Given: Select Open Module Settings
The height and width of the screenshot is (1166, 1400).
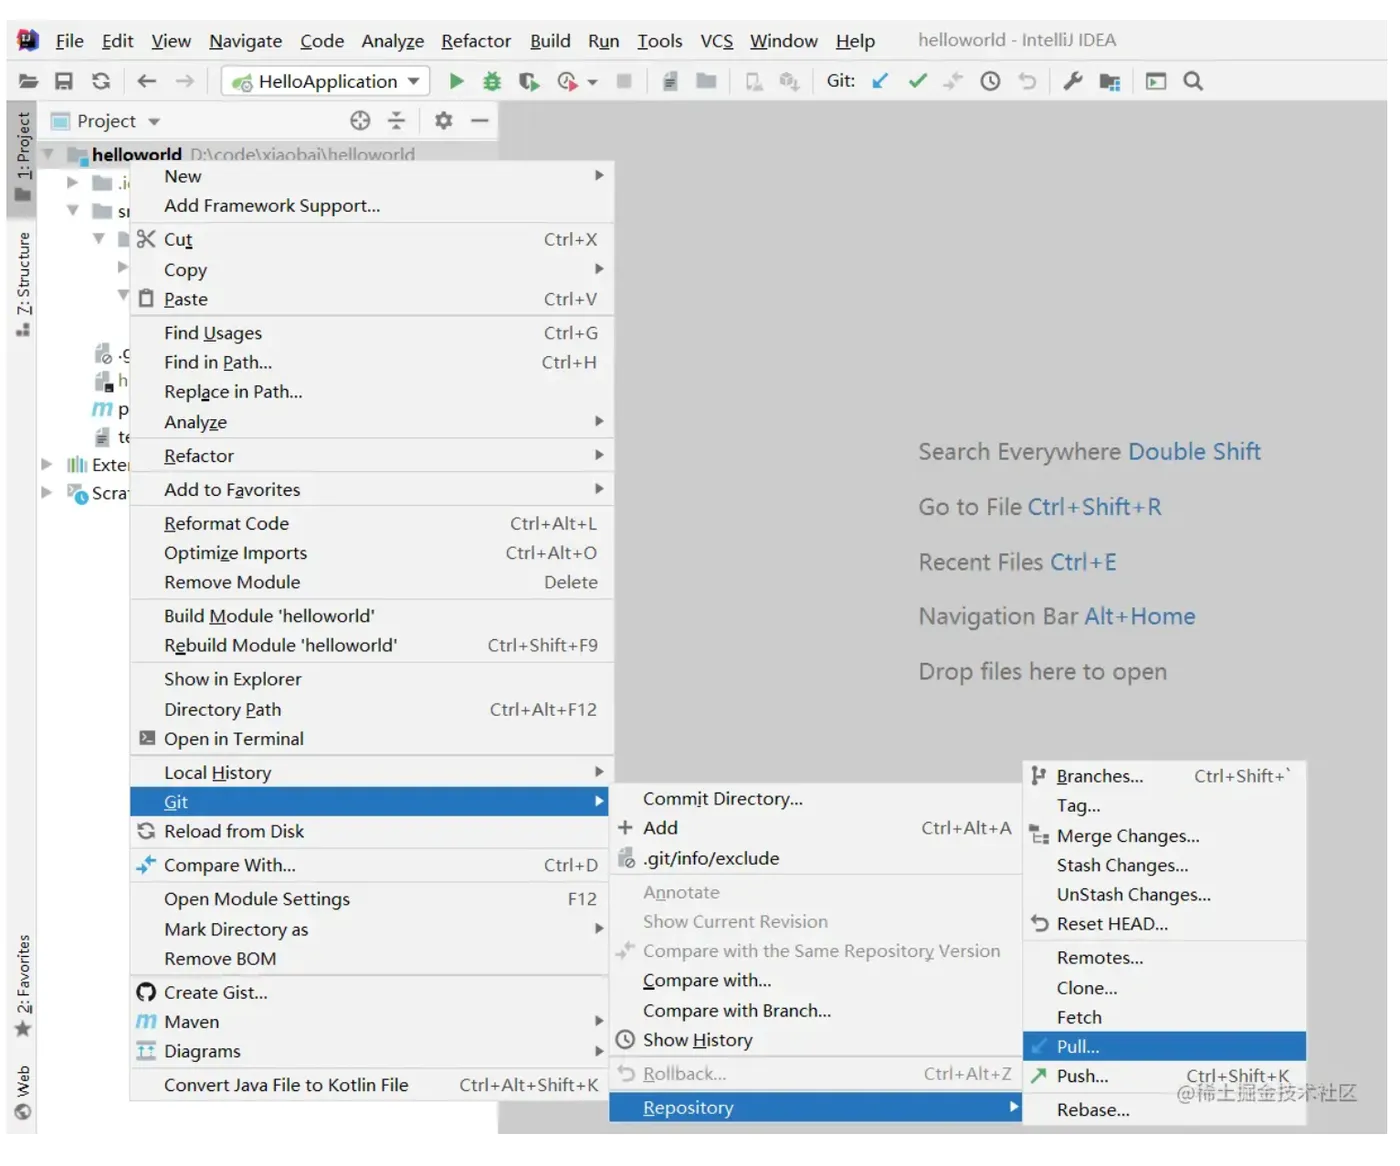Looking at the screenshot, I should (x=372, y=899).
